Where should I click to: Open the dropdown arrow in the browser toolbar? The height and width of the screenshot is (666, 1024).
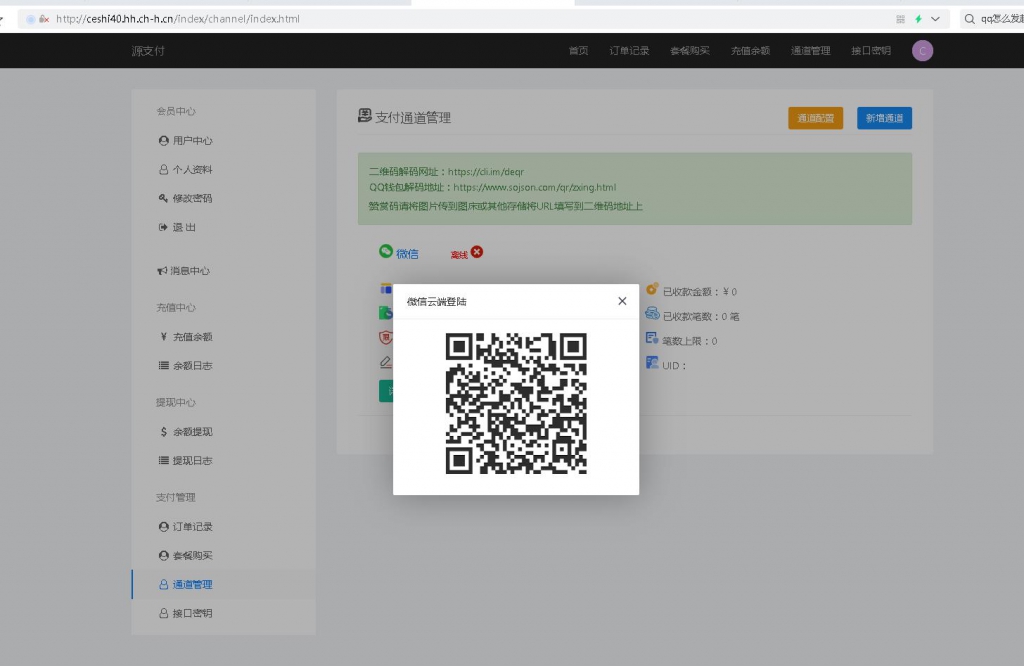934,17
